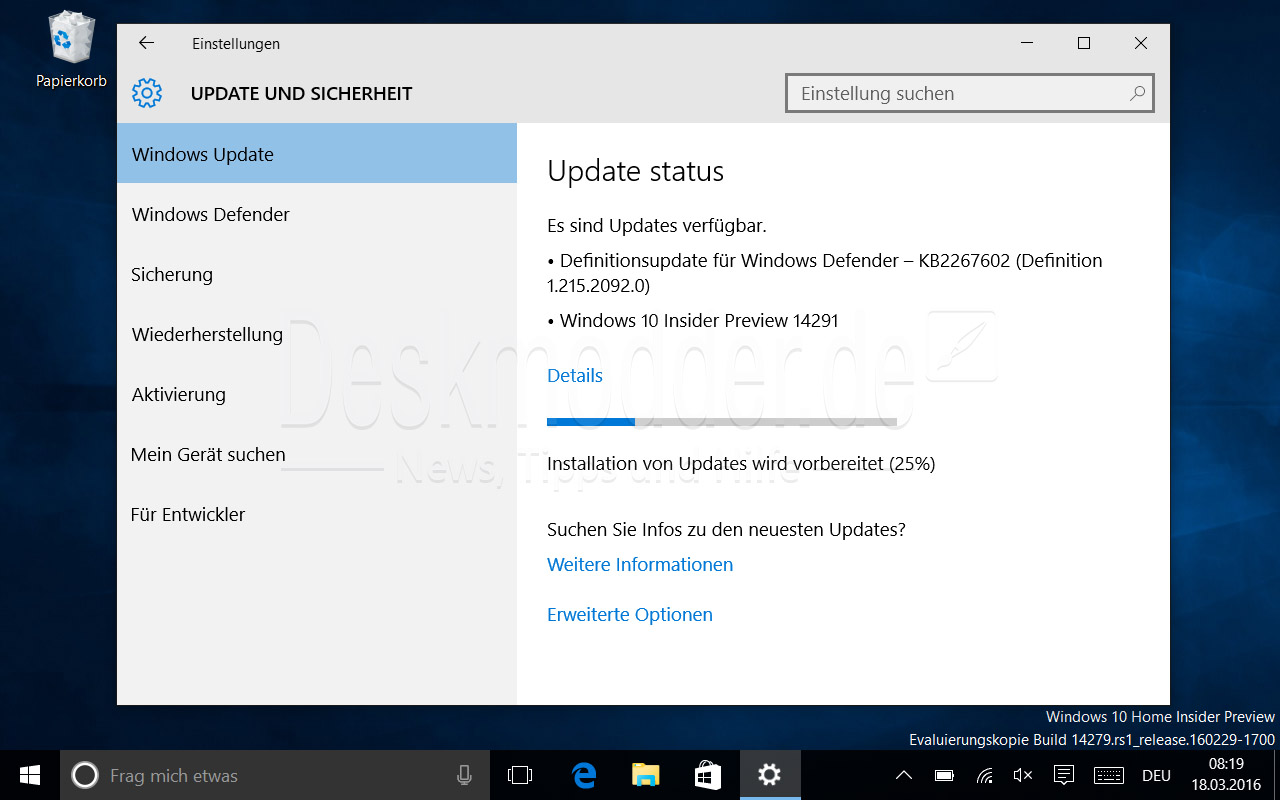Go back with the arrow in Einstellungen
1280x800 pixels.
[146, 43]
